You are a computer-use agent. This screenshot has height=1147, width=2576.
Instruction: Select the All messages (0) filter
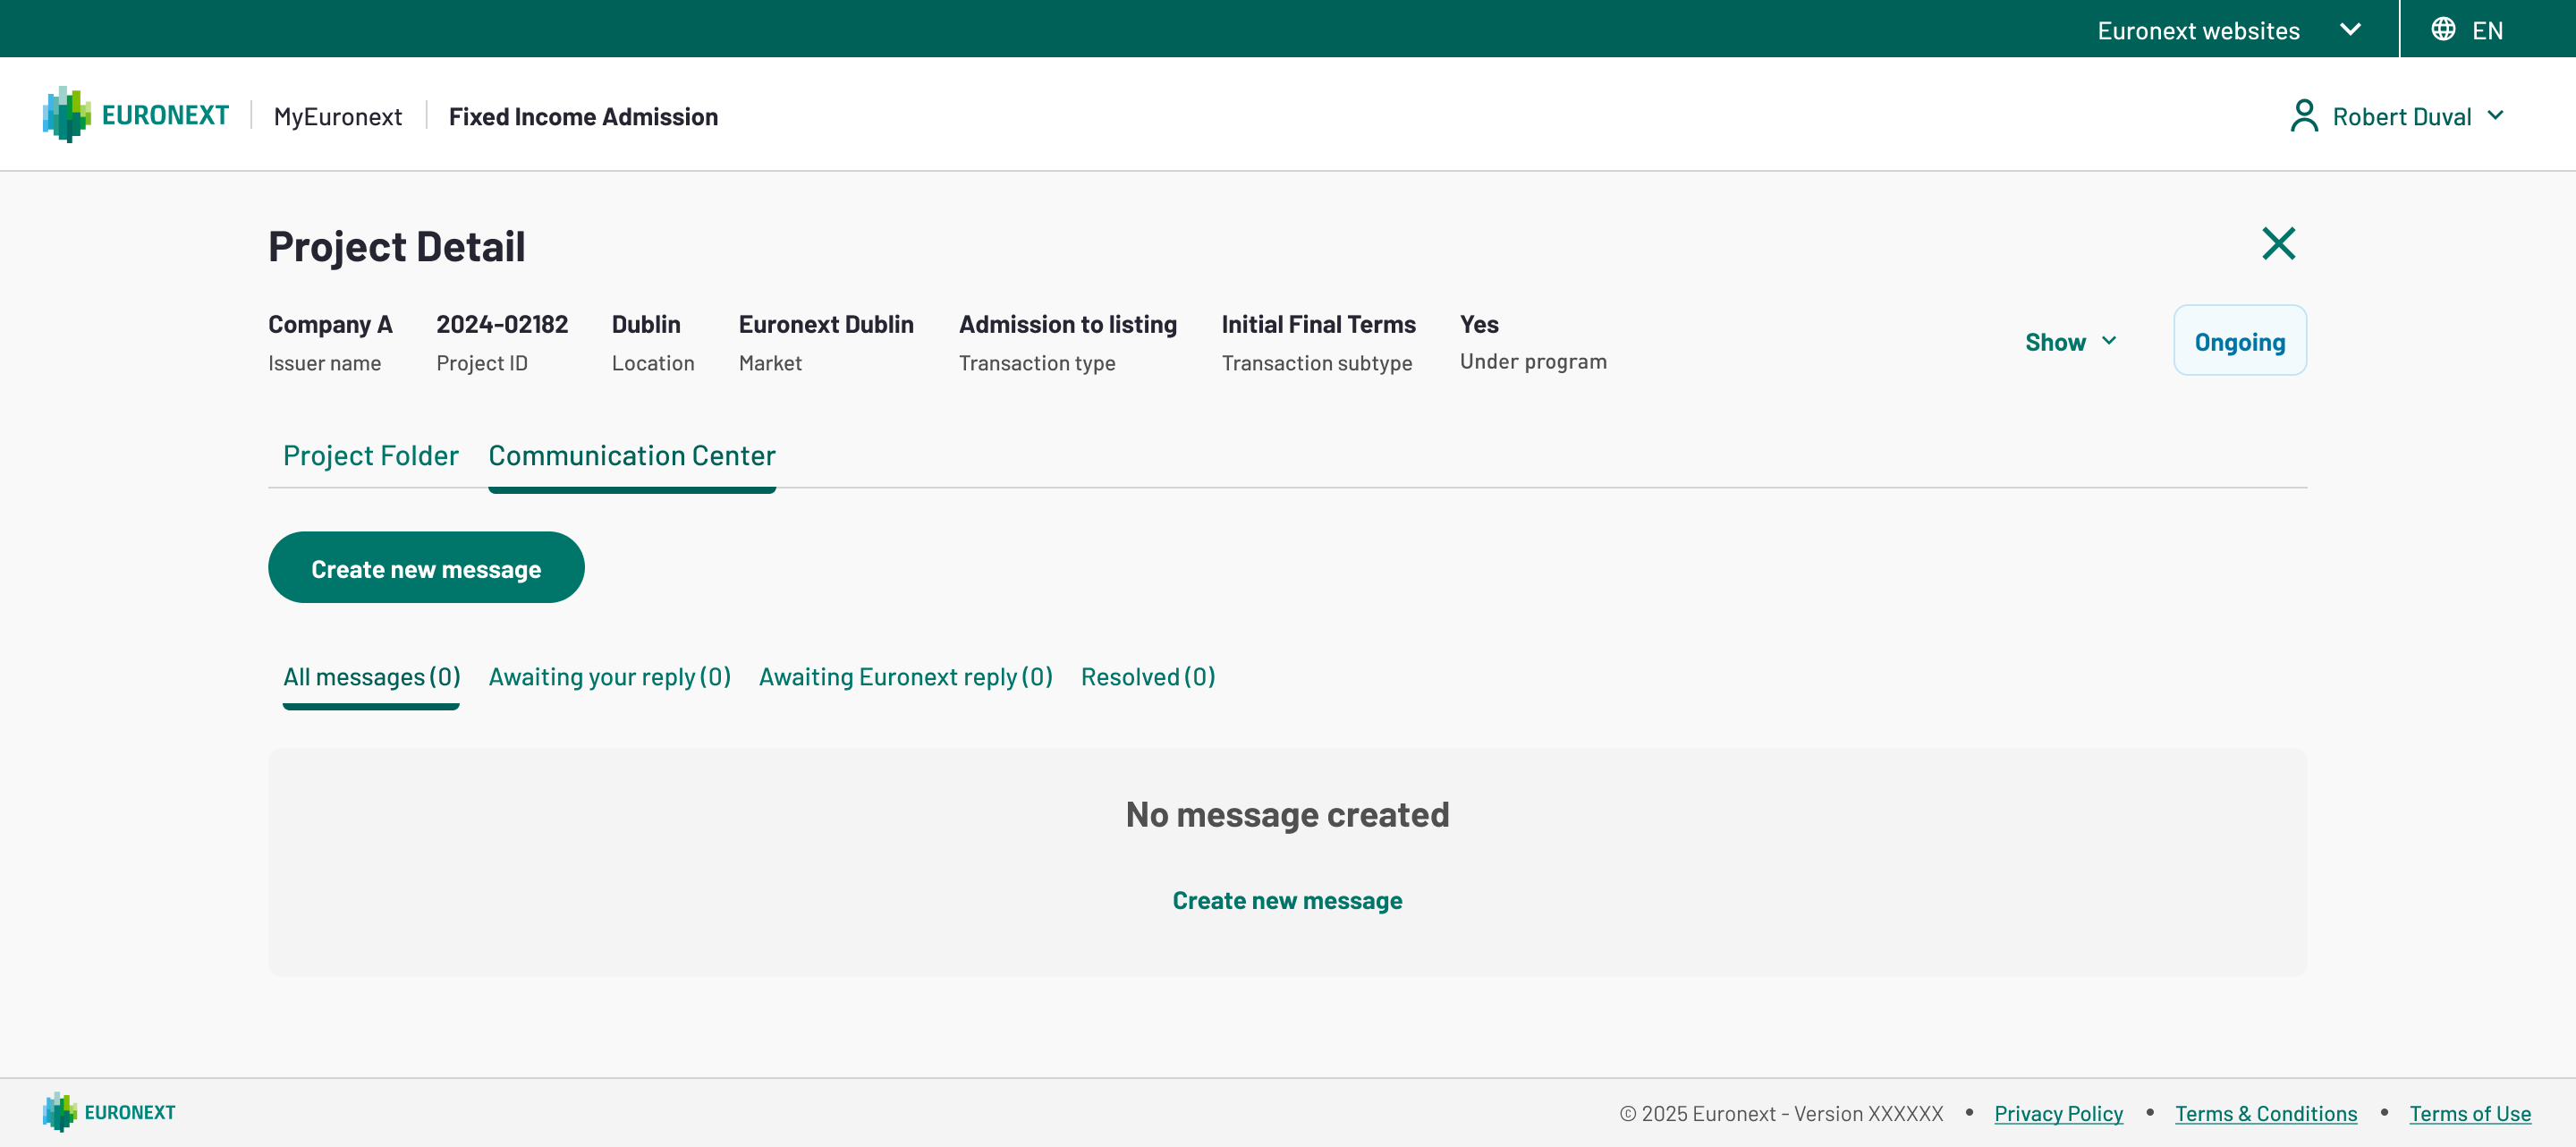[x=371, y=677]
